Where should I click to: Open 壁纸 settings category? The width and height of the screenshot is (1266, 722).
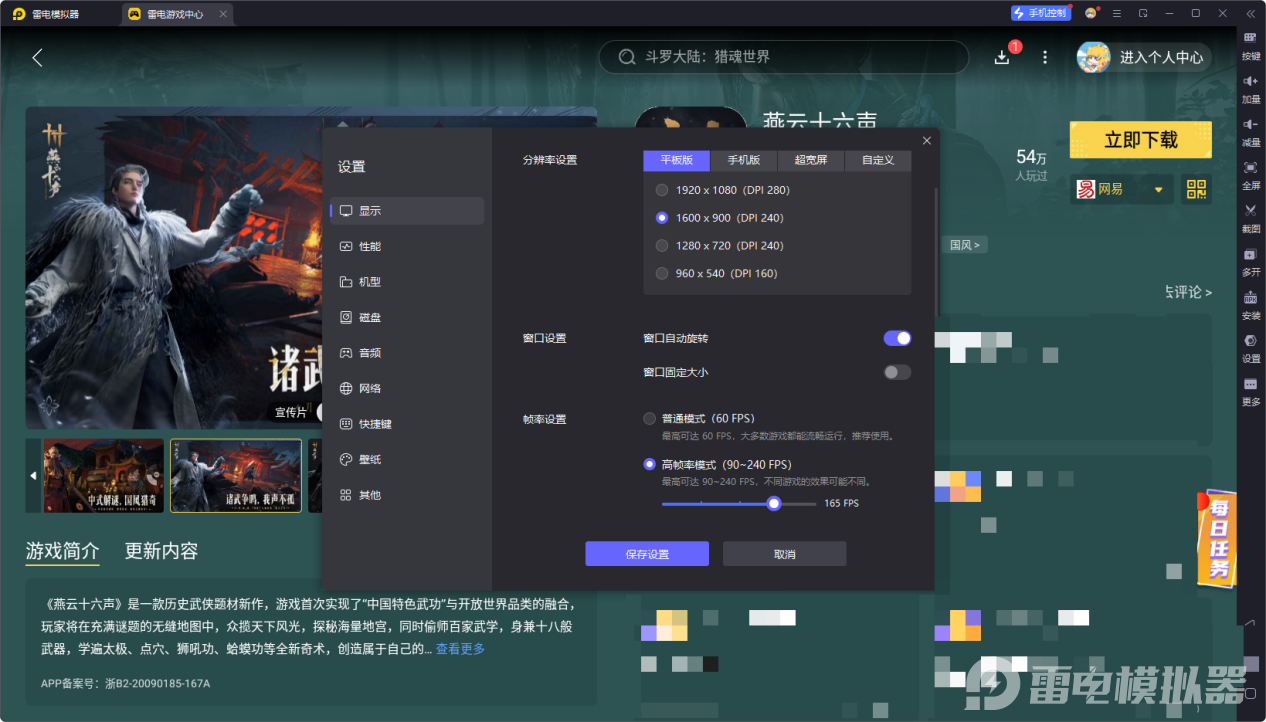(x=407, y=460)
